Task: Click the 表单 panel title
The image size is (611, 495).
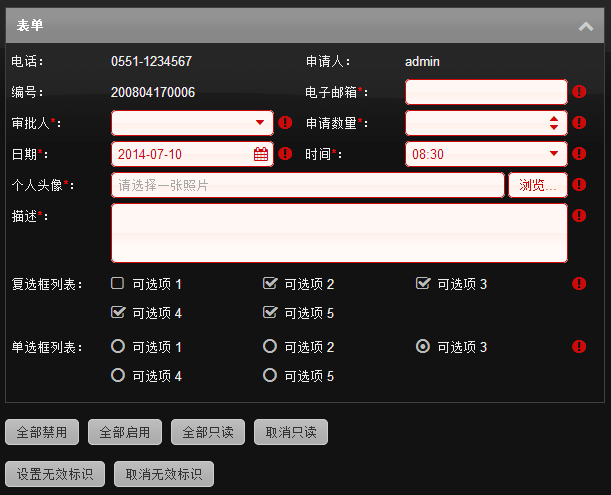Action: click(x=30, y=26)
